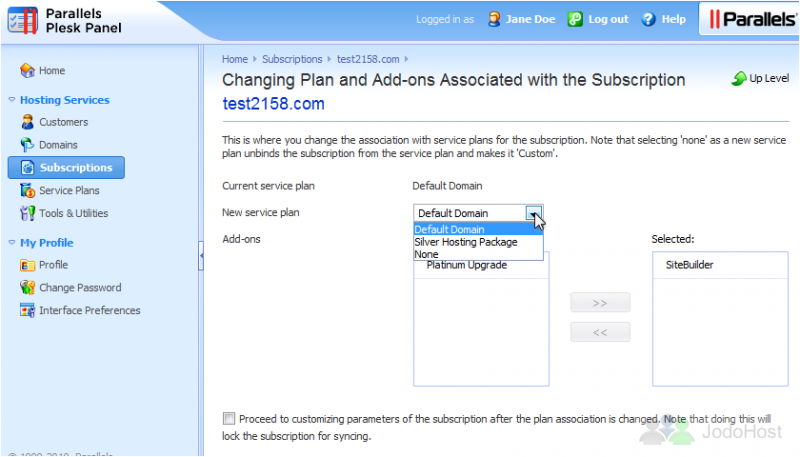
Task: Click the Change Password keys icon
Action: point(27,288)
